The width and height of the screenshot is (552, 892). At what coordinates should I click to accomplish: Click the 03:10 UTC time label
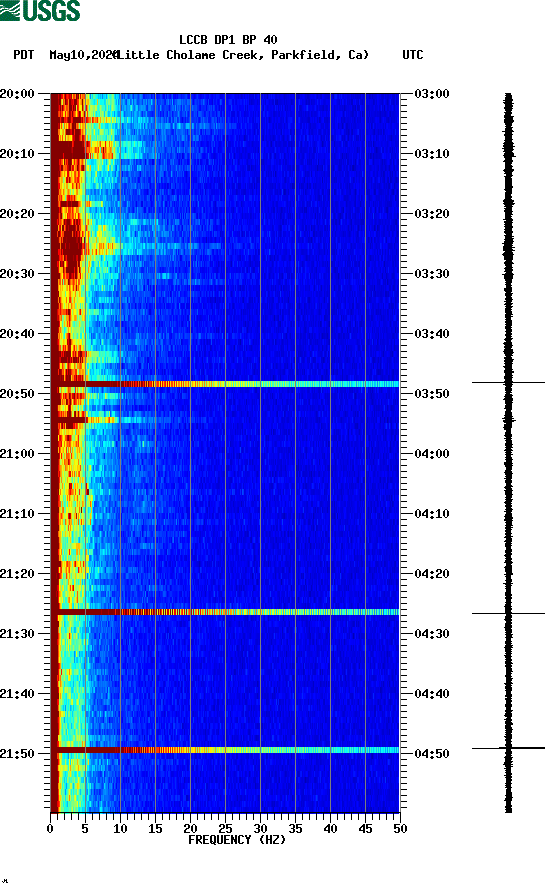(432, 154)
